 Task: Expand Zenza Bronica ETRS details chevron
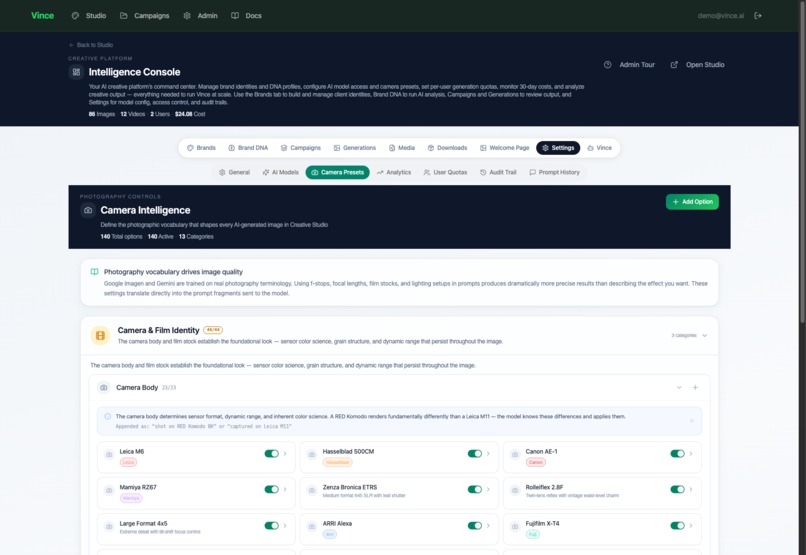point(488,489)
